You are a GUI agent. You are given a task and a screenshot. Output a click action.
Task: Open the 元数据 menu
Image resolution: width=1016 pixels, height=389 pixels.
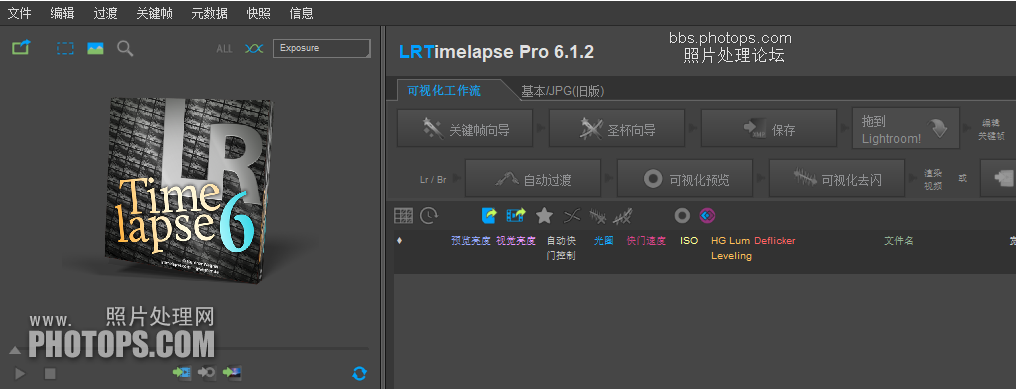(209, 13)
